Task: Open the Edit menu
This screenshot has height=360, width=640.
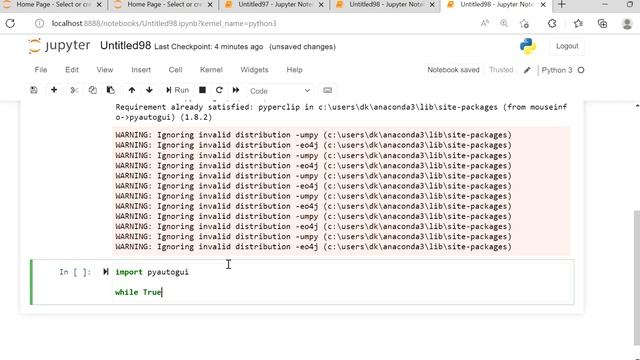Action: click(x=72, y=70)
